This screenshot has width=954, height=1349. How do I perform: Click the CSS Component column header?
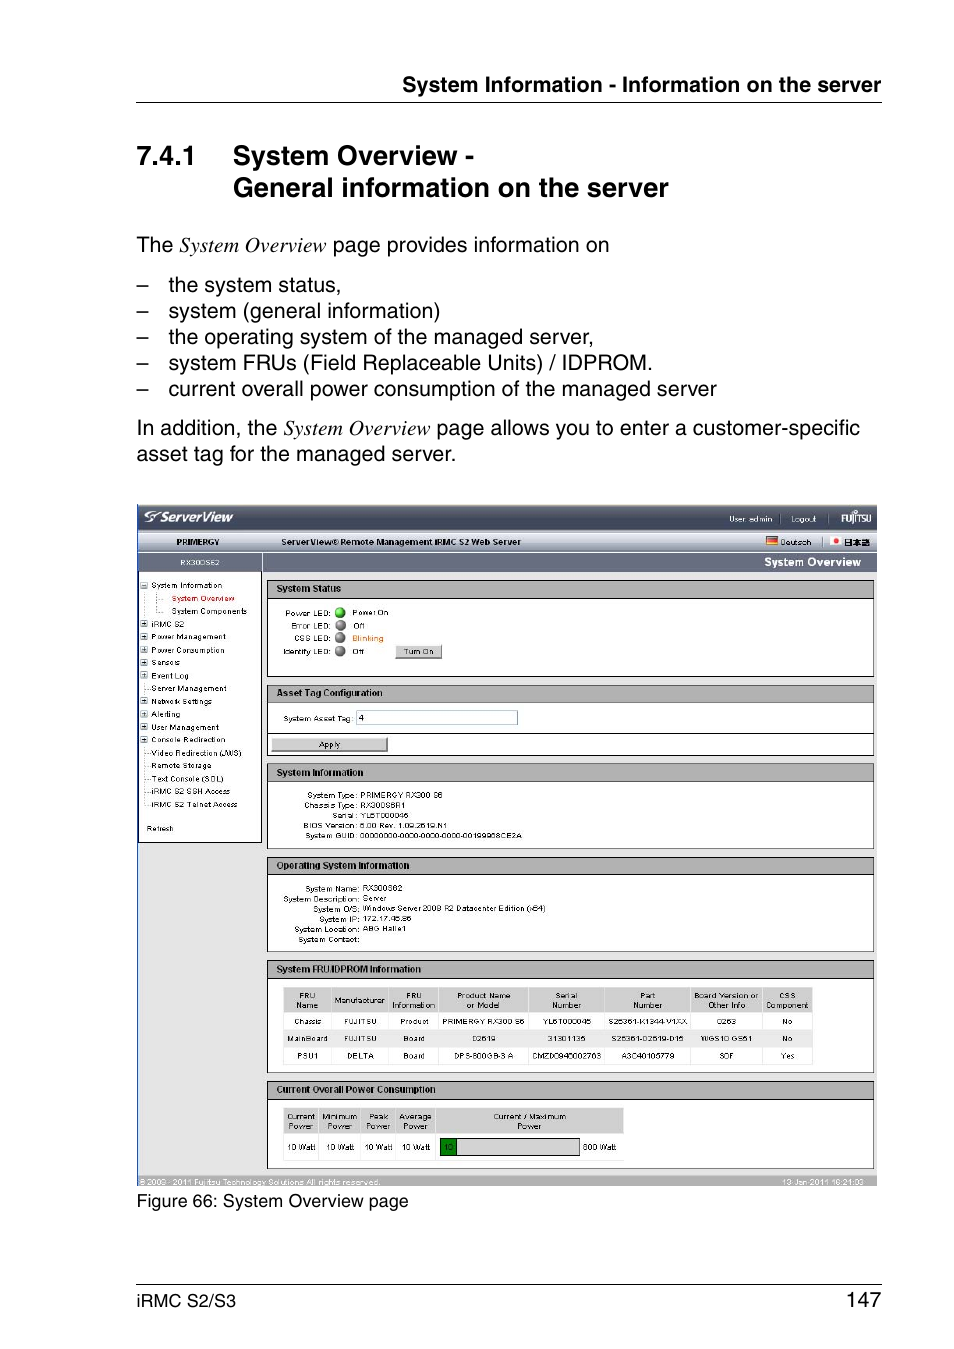pyautogui.click(x=788, y=1001)
